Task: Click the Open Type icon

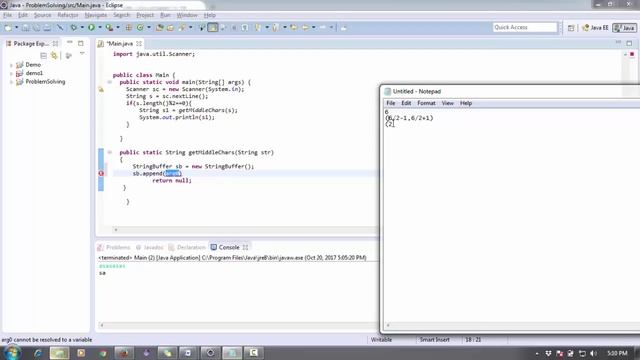Action: tap(160, 28)
